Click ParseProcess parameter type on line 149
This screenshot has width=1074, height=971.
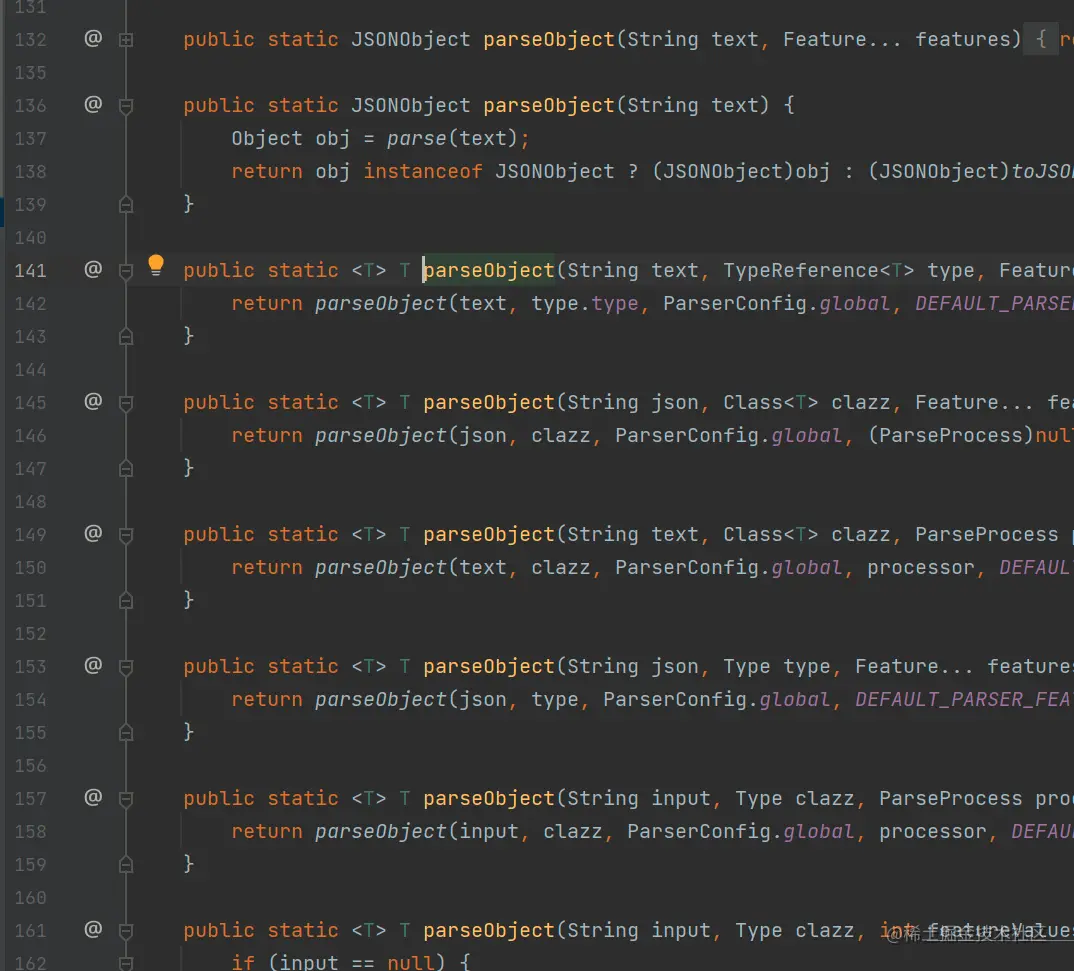point(986,535)
